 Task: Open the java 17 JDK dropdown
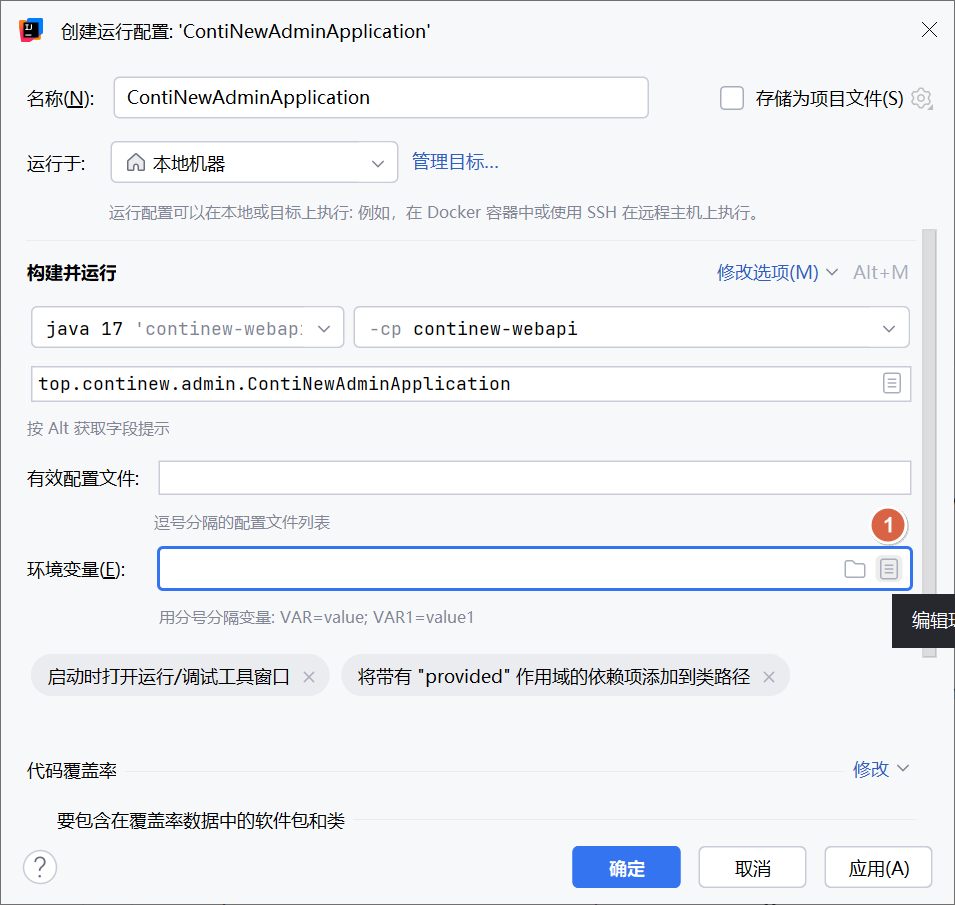click(188, 328)
